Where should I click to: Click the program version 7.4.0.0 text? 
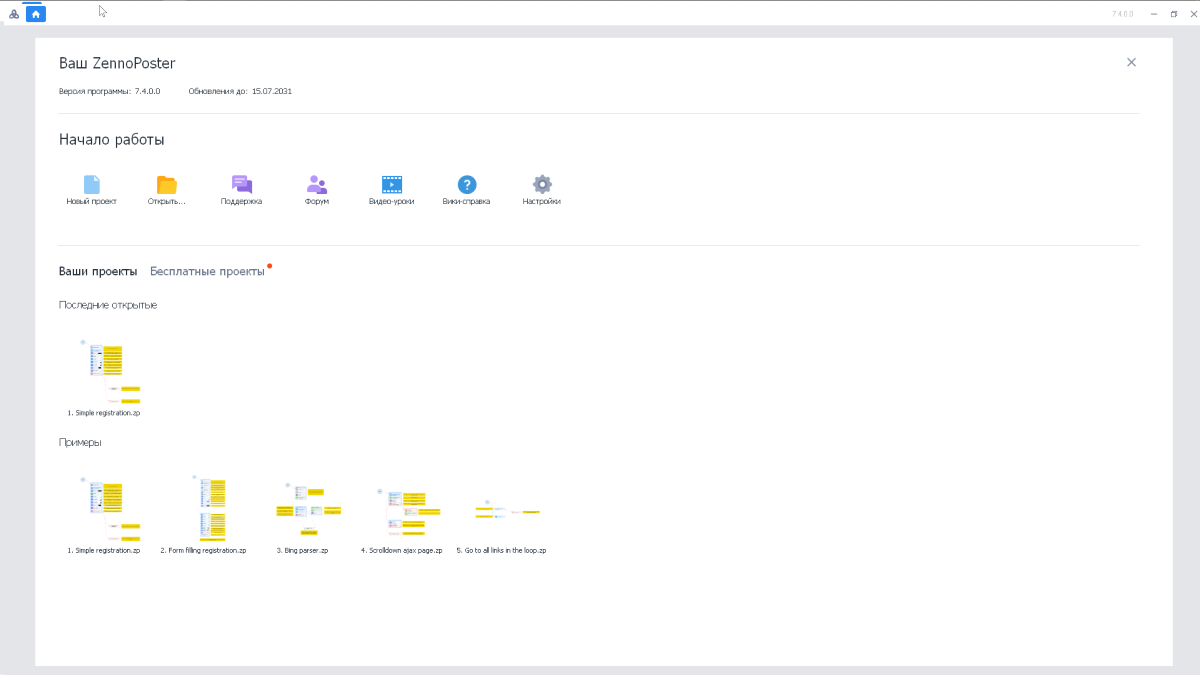[x=148, y=91]
